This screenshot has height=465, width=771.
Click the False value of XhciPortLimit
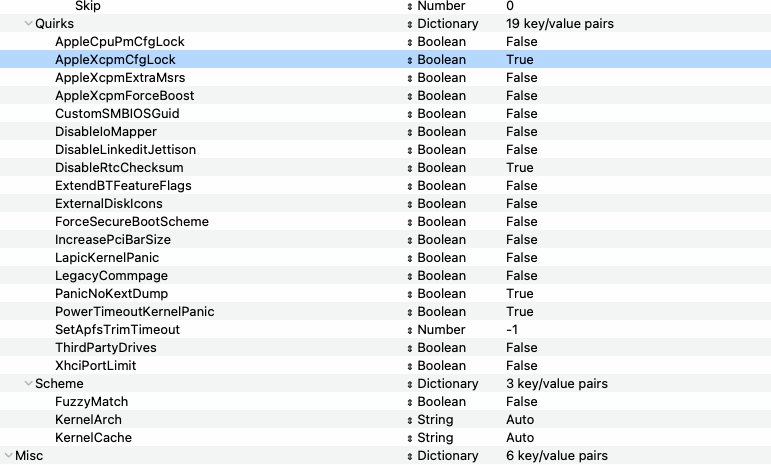coord(522,366)
